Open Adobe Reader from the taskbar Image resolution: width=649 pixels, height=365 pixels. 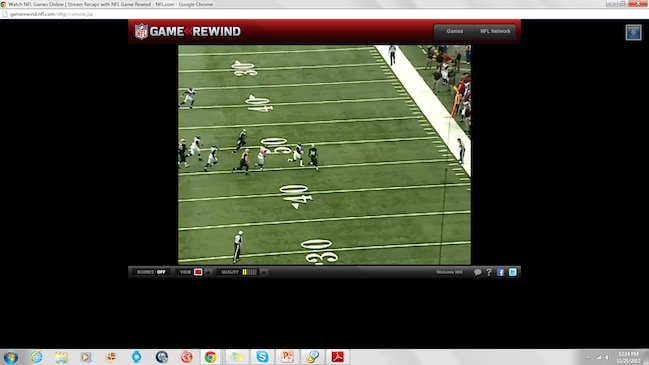coord(337,356)
